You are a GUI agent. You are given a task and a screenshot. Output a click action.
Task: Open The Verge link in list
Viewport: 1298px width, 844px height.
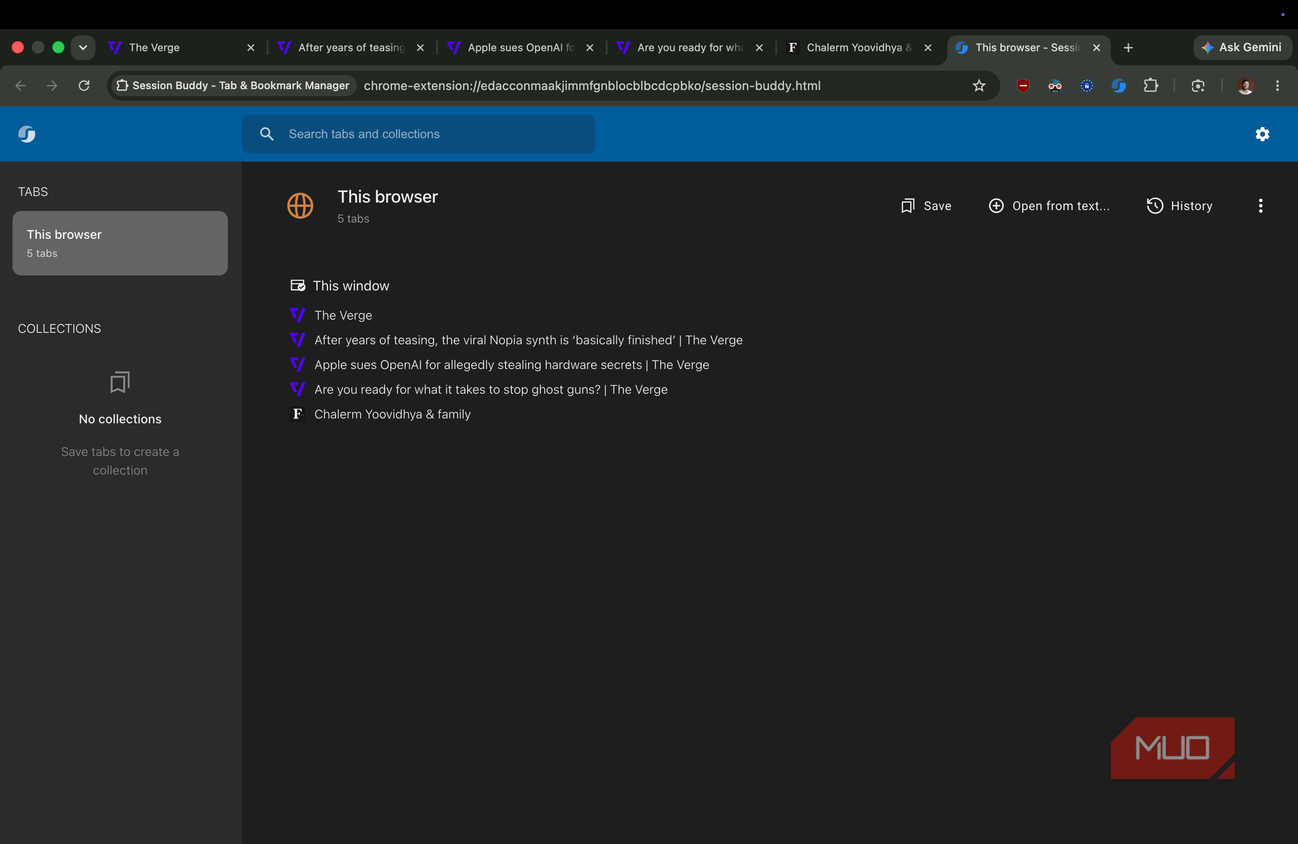[x=343, y=315]
